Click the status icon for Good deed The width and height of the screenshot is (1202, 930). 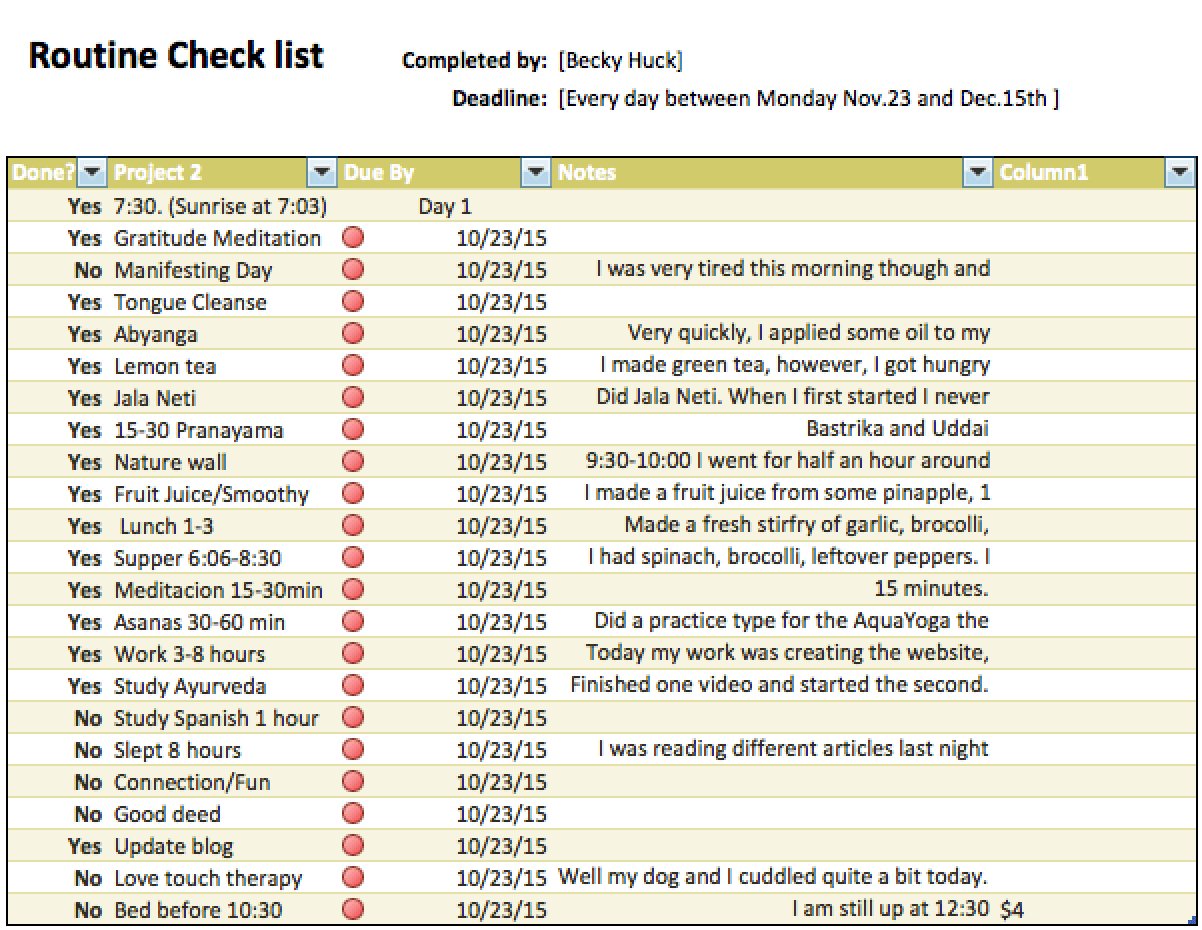[x=351, y=814]
